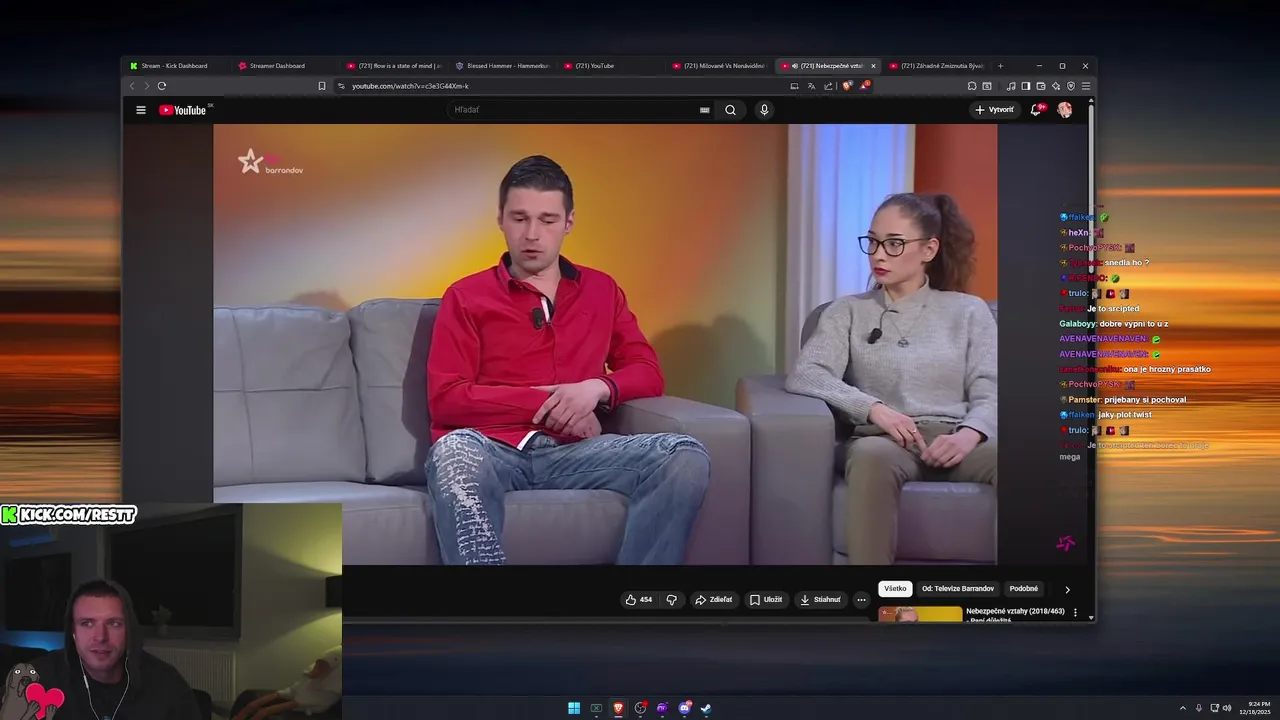This screenshot has height=720, width=1280.
Task: Reload the page with the refresh icon
Action: [x=162, y=86]
